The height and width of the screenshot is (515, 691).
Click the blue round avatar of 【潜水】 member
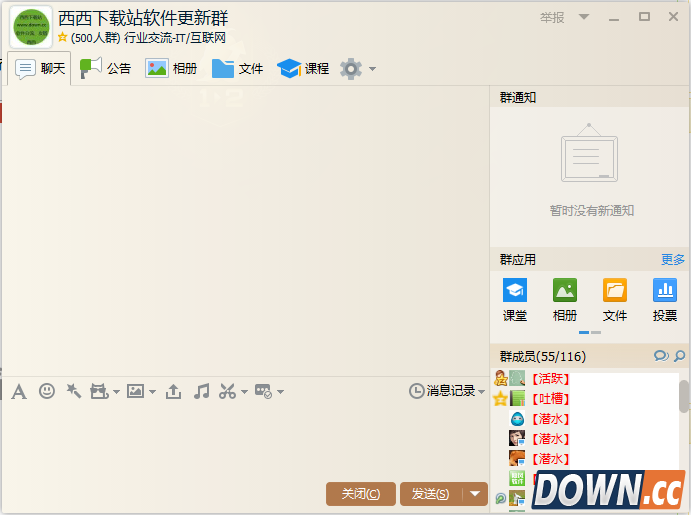517,419
